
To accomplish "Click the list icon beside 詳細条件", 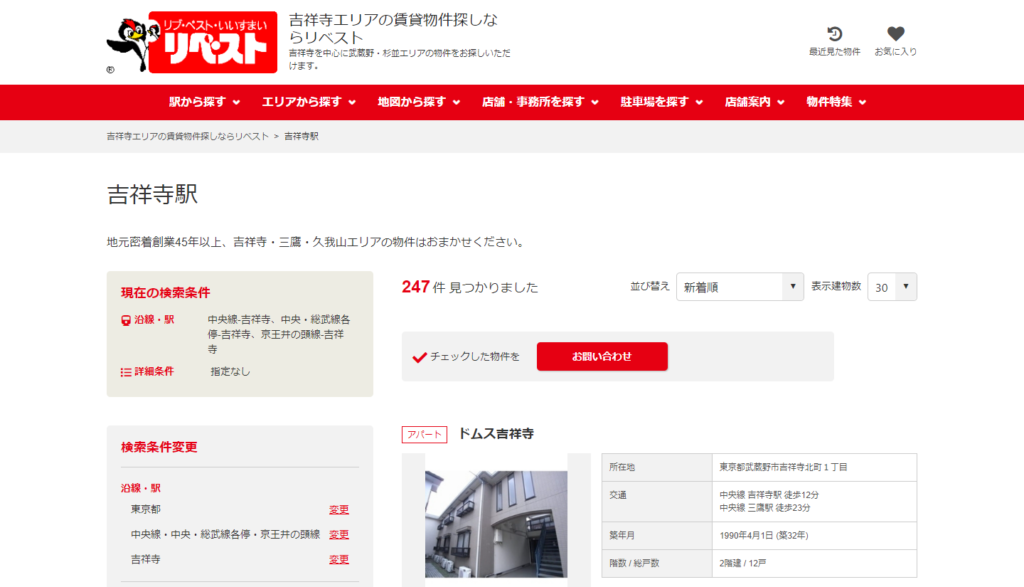I will point(126,371).
